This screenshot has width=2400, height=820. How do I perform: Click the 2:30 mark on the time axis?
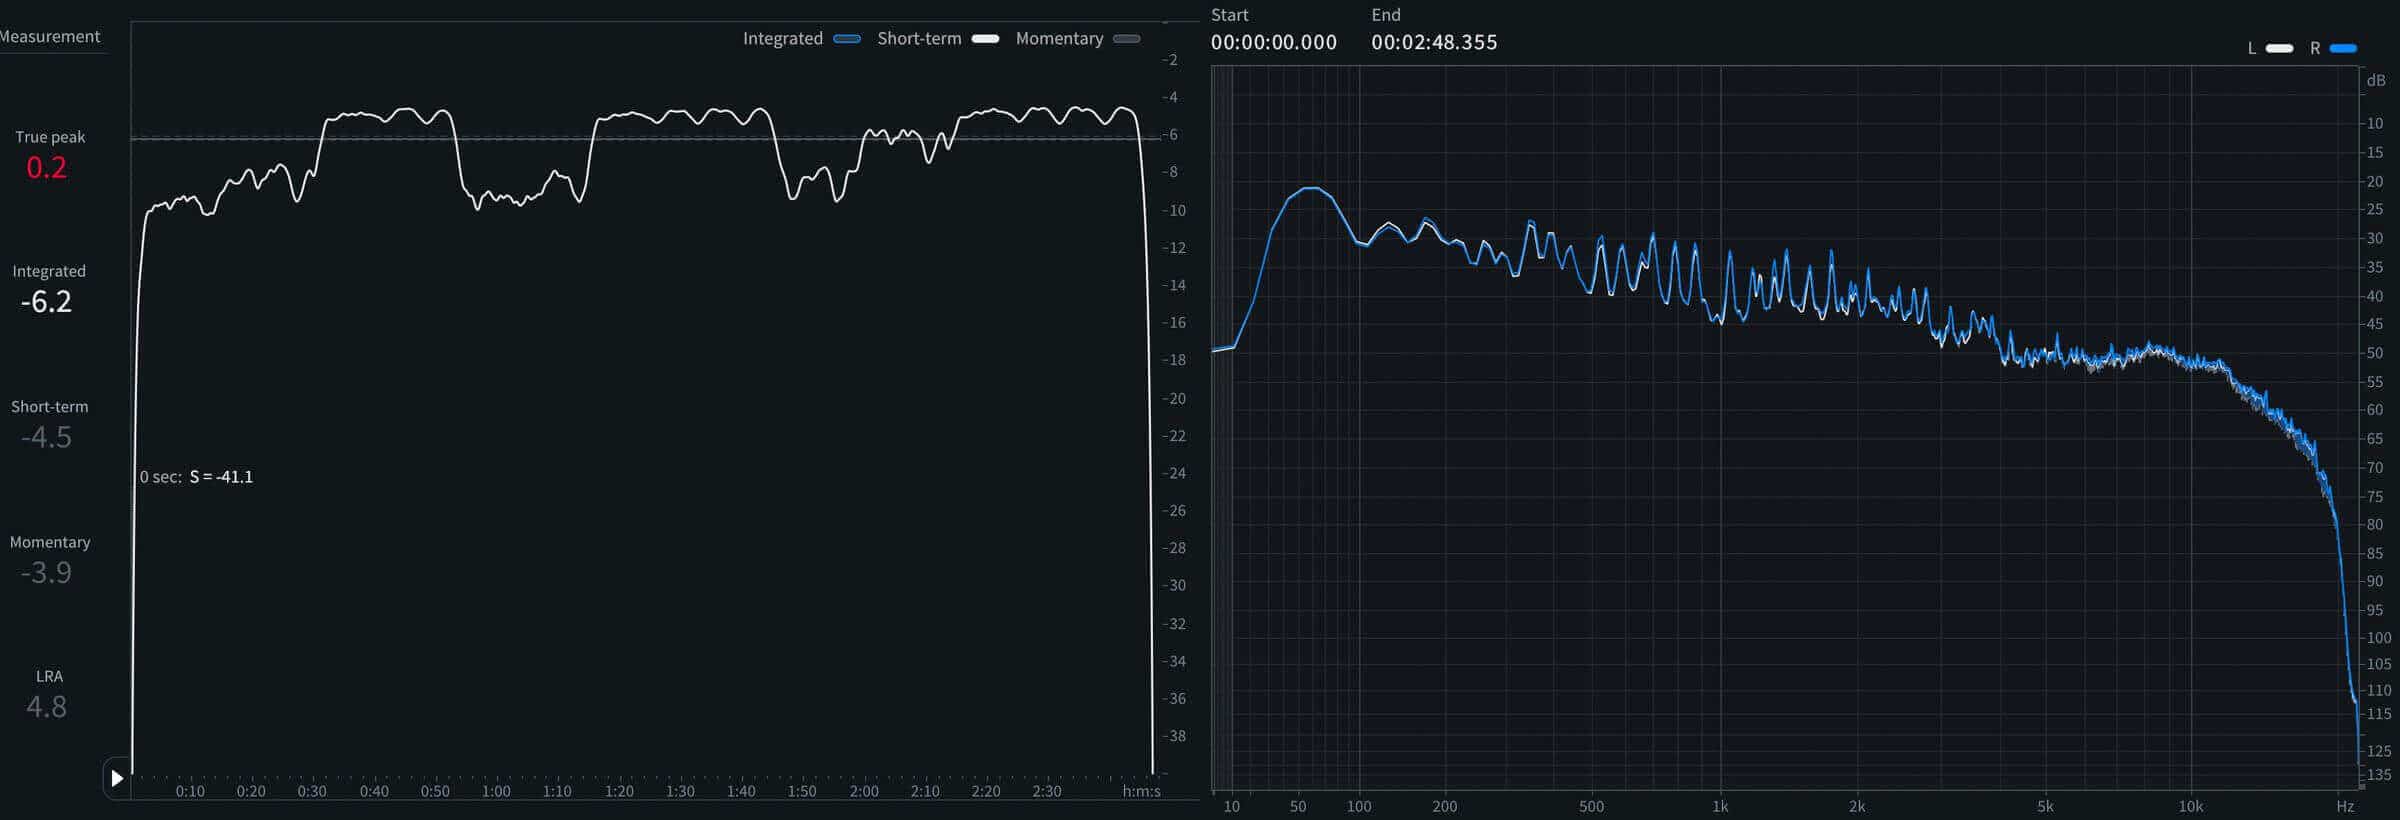[1047, 791]
